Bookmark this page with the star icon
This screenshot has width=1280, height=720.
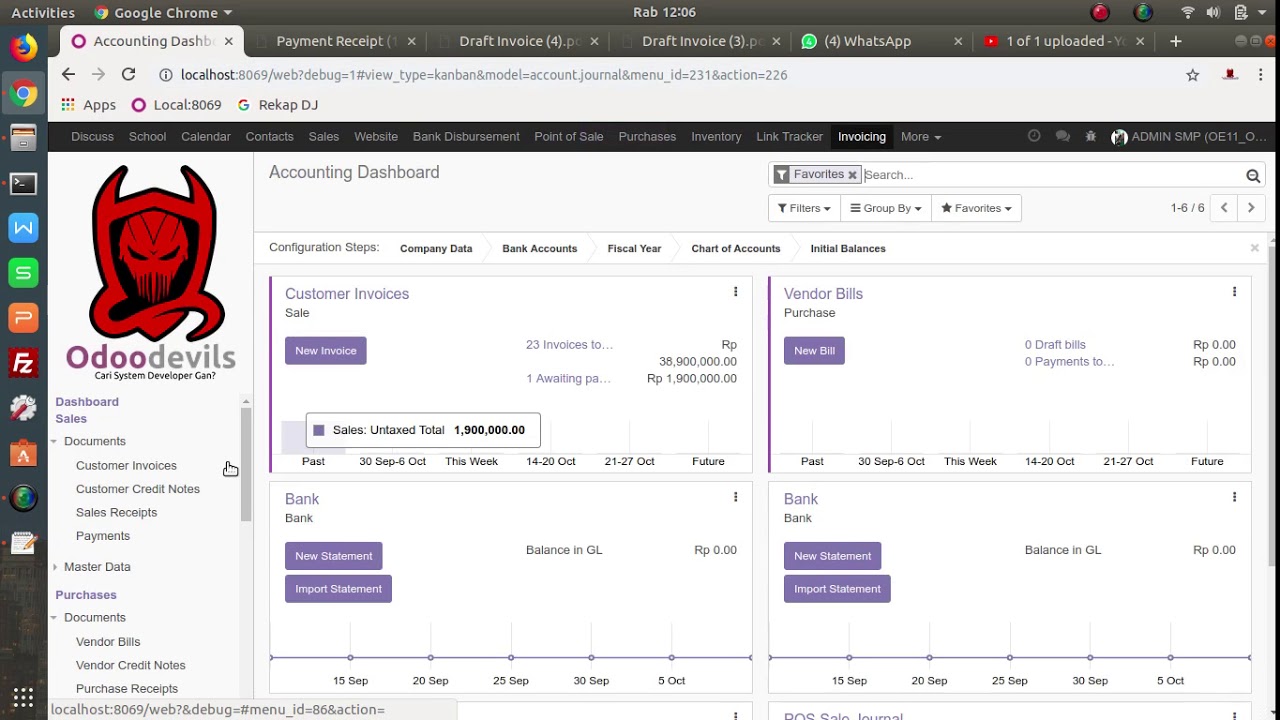coord(1192,75)
